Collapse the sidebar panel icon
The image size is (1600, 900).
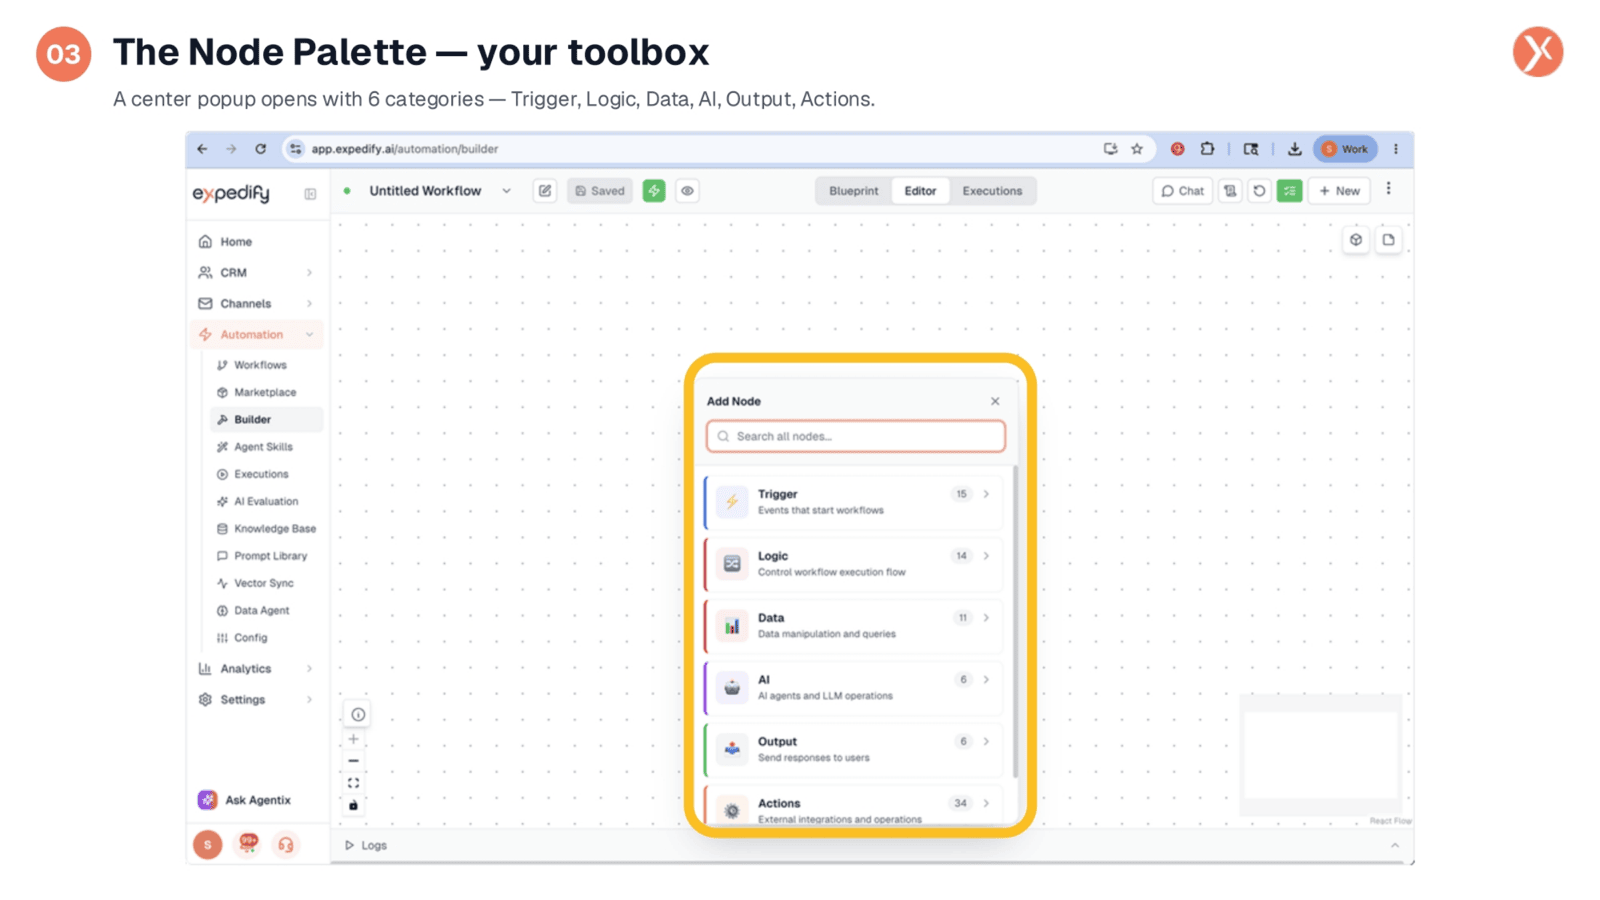tap(310, 194)
